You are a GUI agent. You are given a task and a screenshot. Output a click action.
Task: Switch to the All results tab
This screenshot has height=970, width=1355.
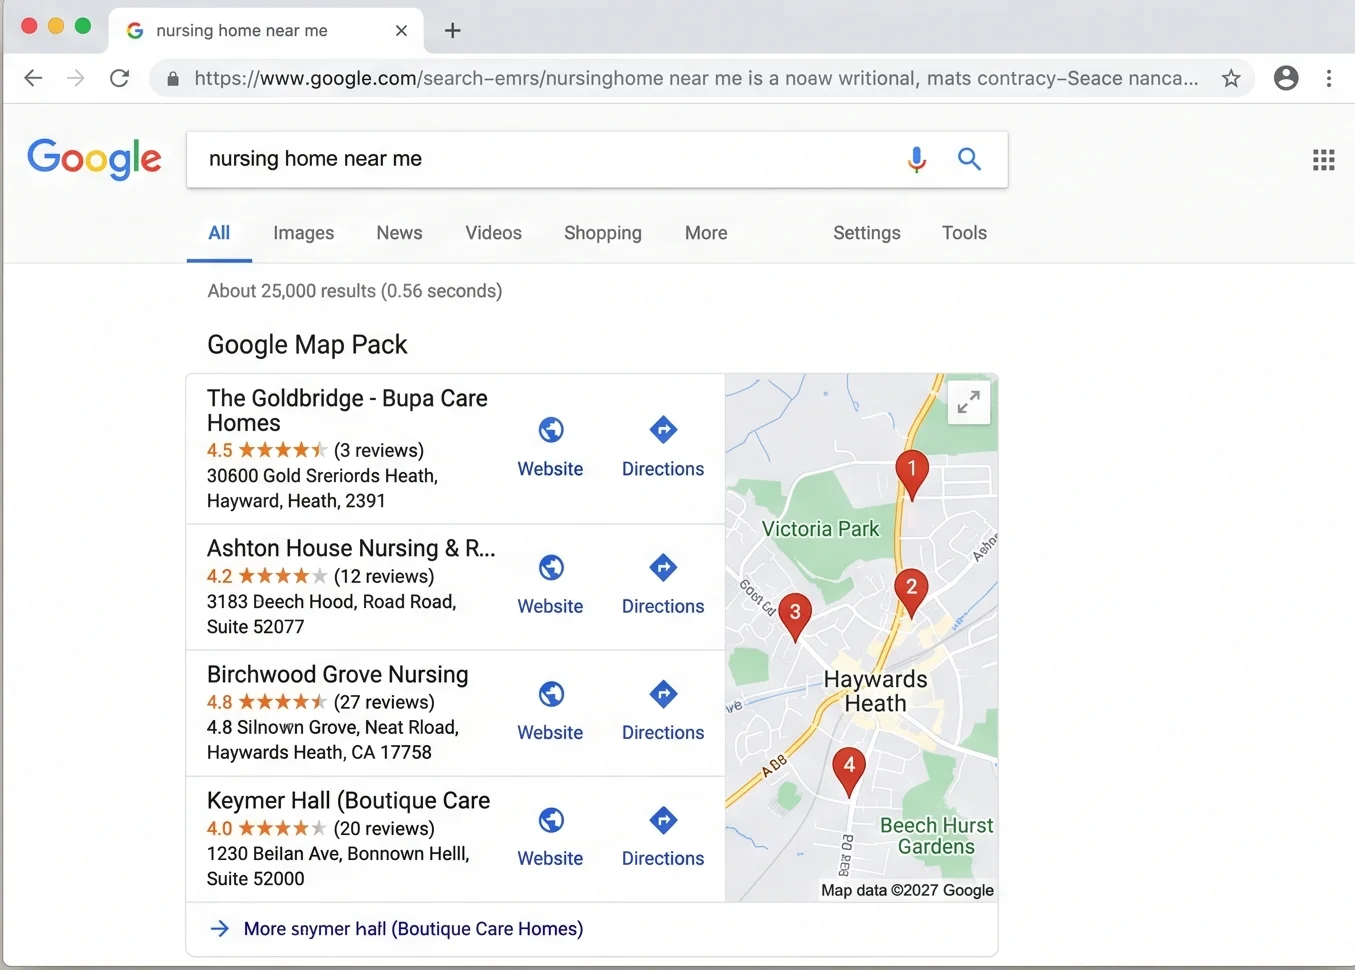(219, 233)
